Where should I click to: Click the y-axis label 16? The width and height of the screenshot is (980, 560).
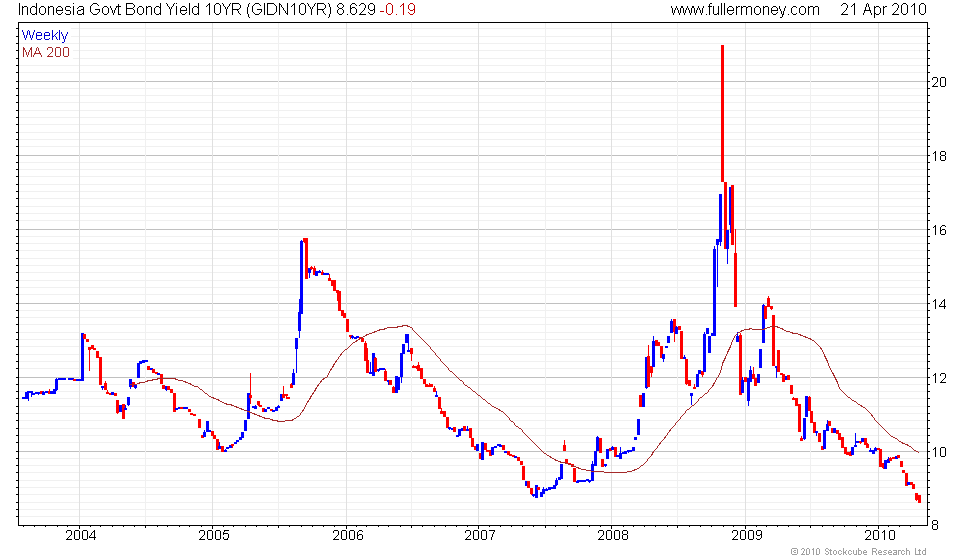point(939,231)
